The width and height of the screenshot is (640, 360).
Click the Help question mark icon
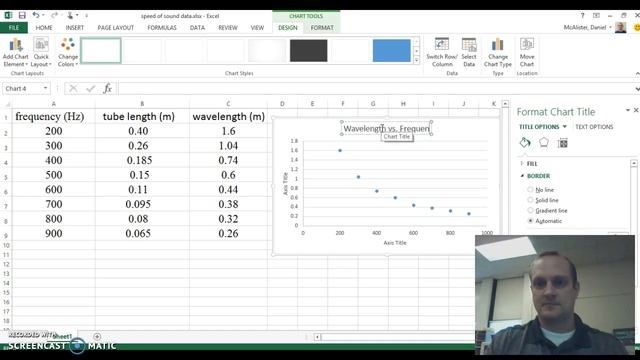click(582, 16)
